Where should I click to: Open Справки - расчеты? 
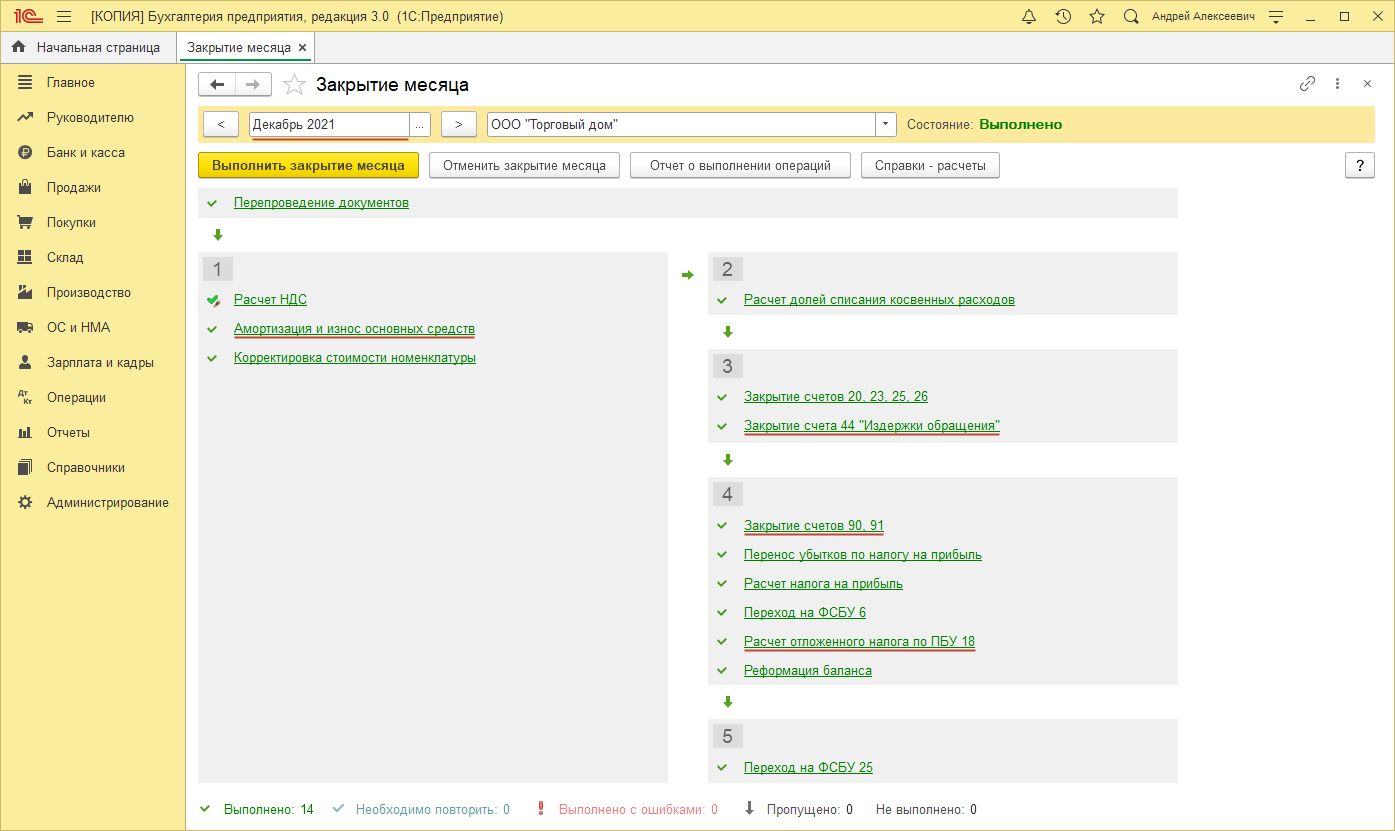click(930, 166)
